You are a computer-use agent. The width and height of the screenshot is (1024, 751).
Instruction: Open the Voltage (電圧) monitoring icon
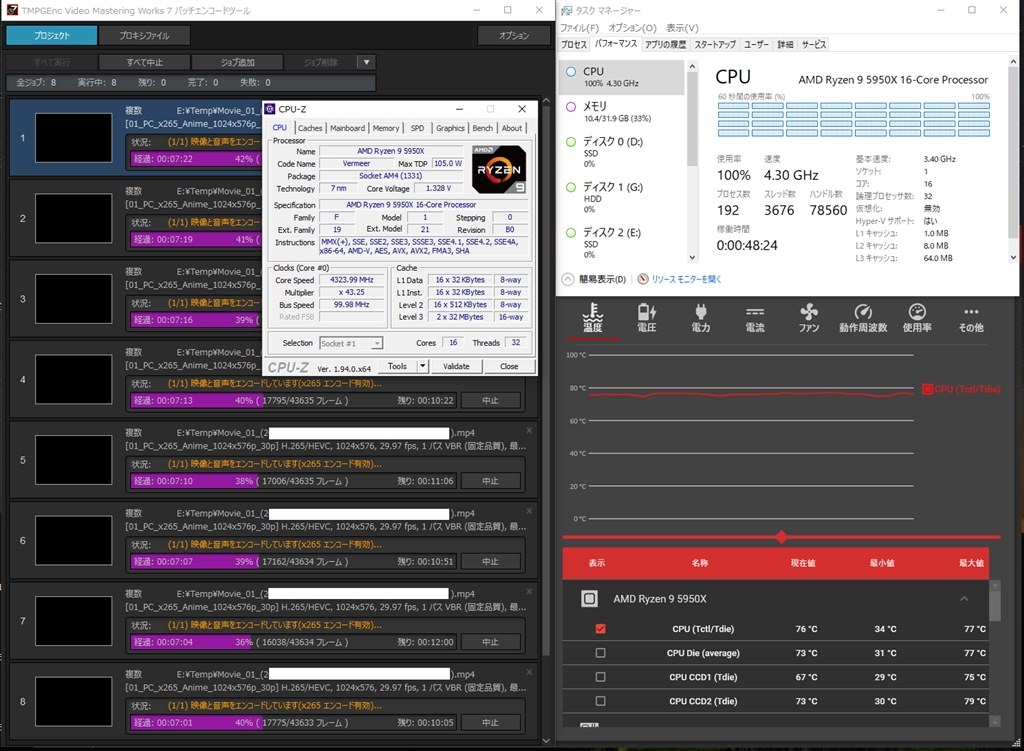point(647,319)
